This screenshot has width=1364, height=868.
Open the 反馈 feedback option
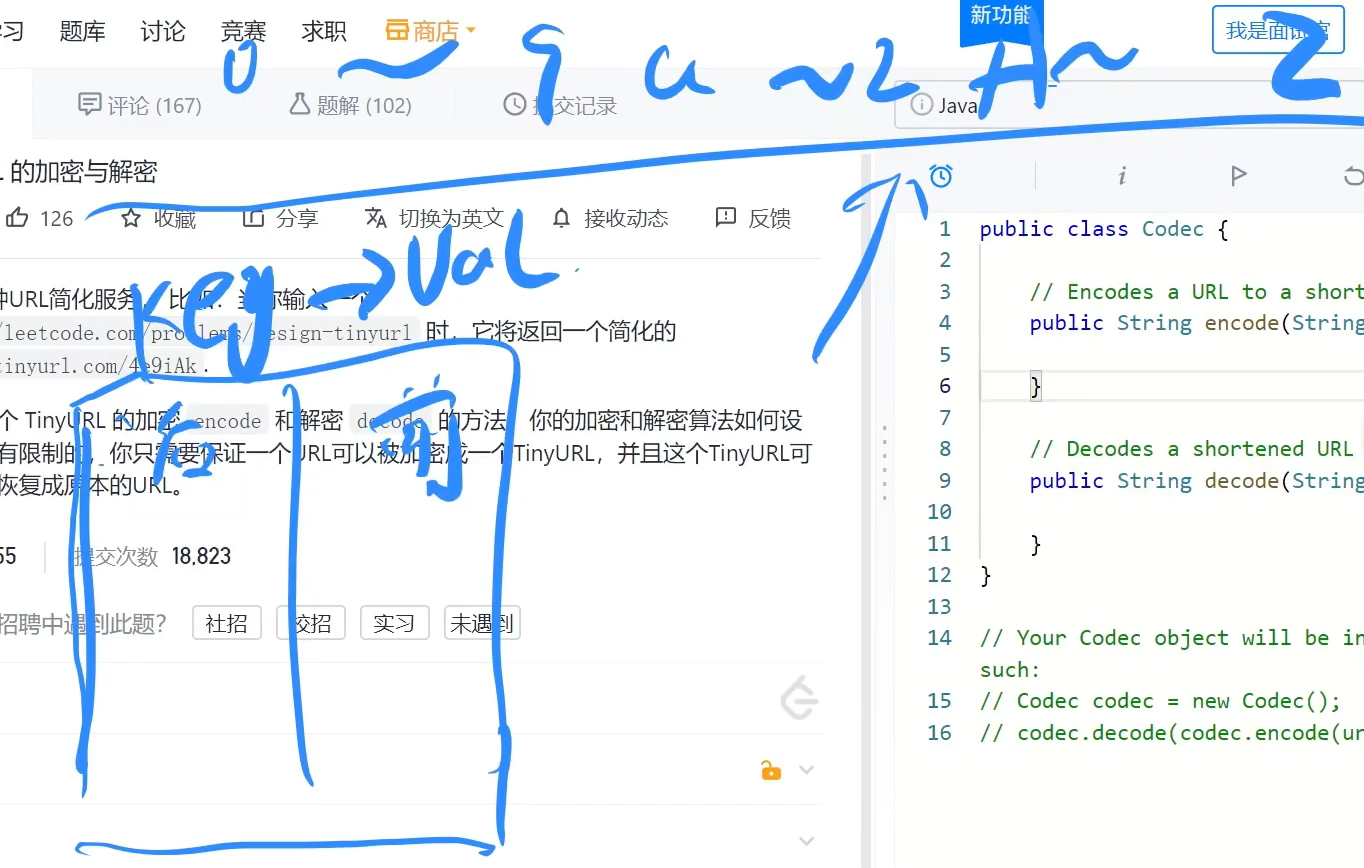[x=753, y=218]
